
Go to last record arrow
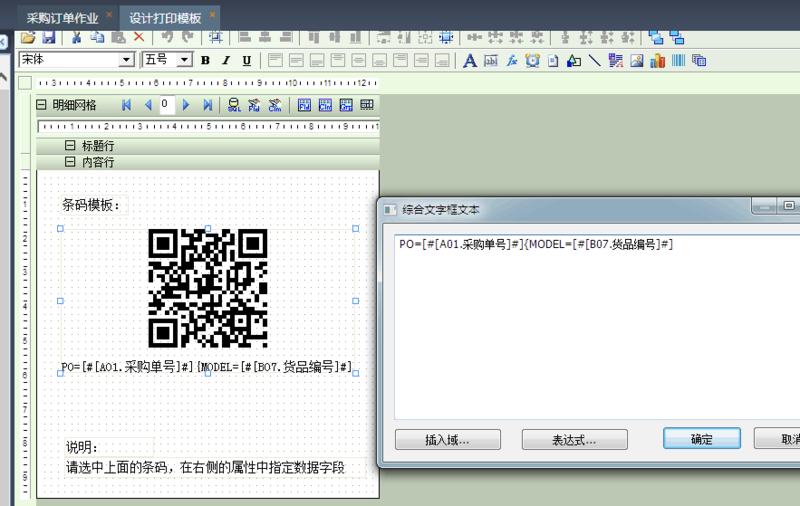pyautogui.click(x=207, y=105)
